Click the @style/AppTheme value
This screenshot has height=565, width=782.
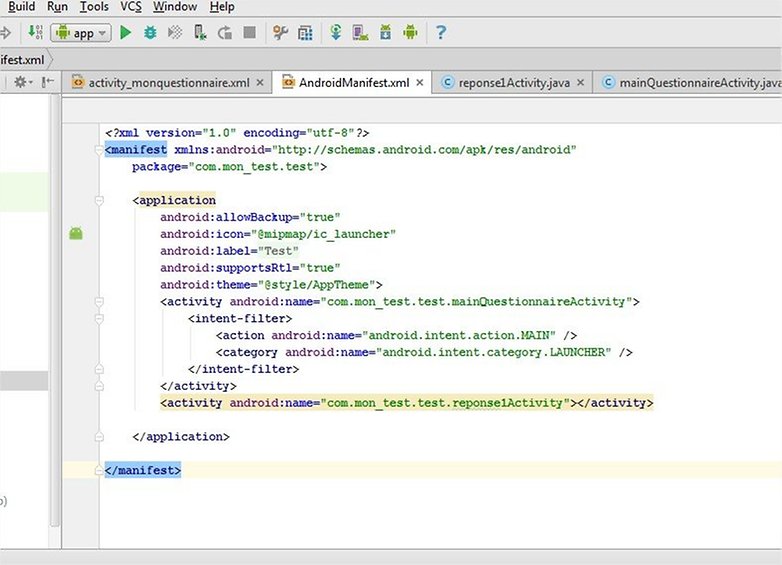tap(316, 285)
